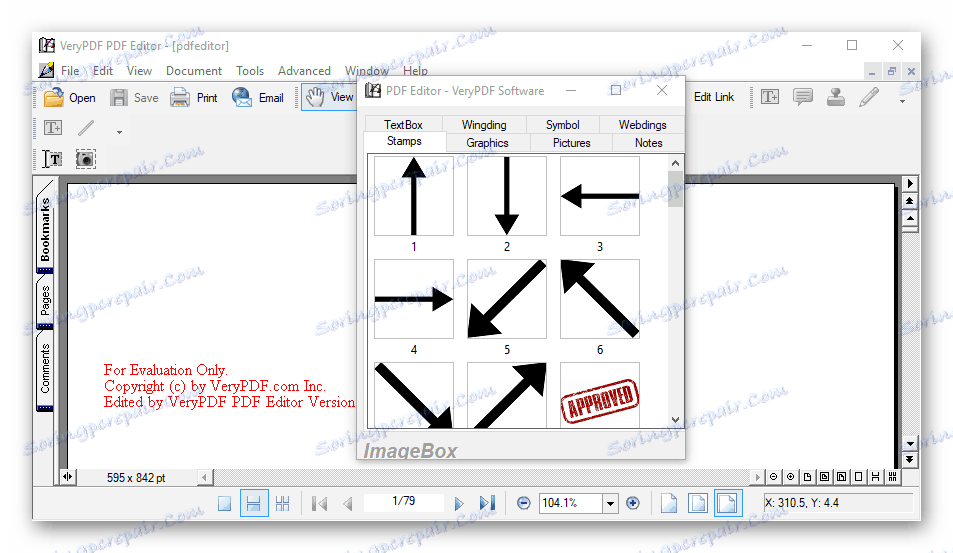Click the page number field showing 1/79
The image size is (953, 553).
click(x=404, y=501)
